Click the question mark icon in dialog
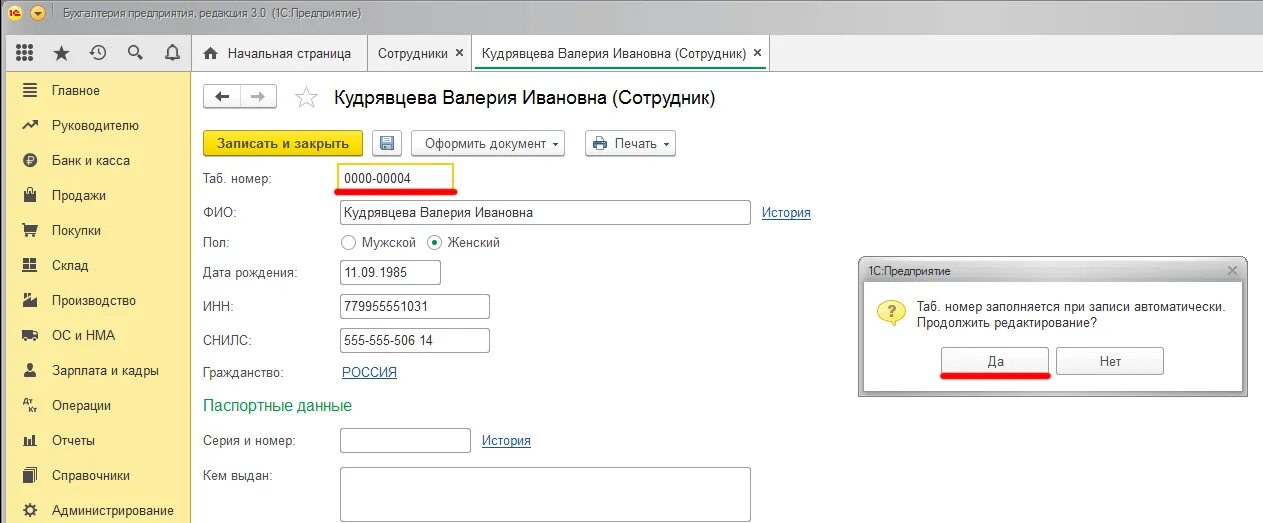The width and height of the screenshot is (1263, 523). 891,312
